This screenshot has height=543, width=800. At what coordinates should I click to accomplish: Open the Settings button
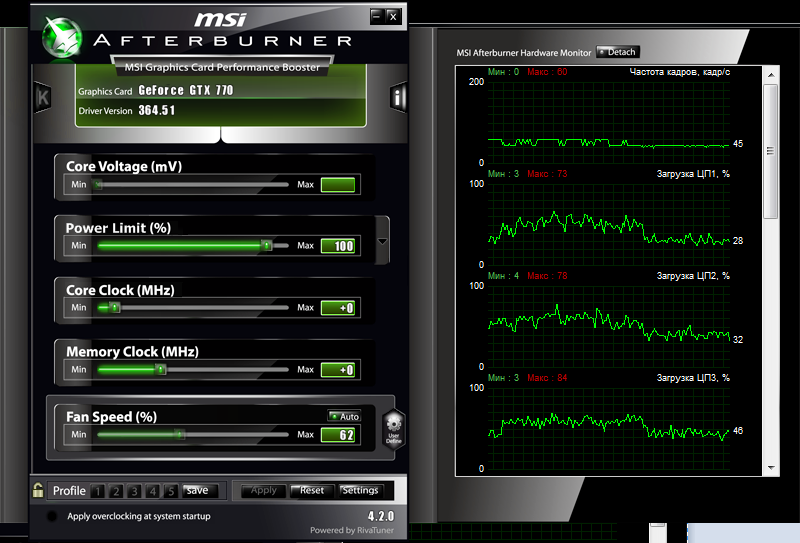coord(360,490)
